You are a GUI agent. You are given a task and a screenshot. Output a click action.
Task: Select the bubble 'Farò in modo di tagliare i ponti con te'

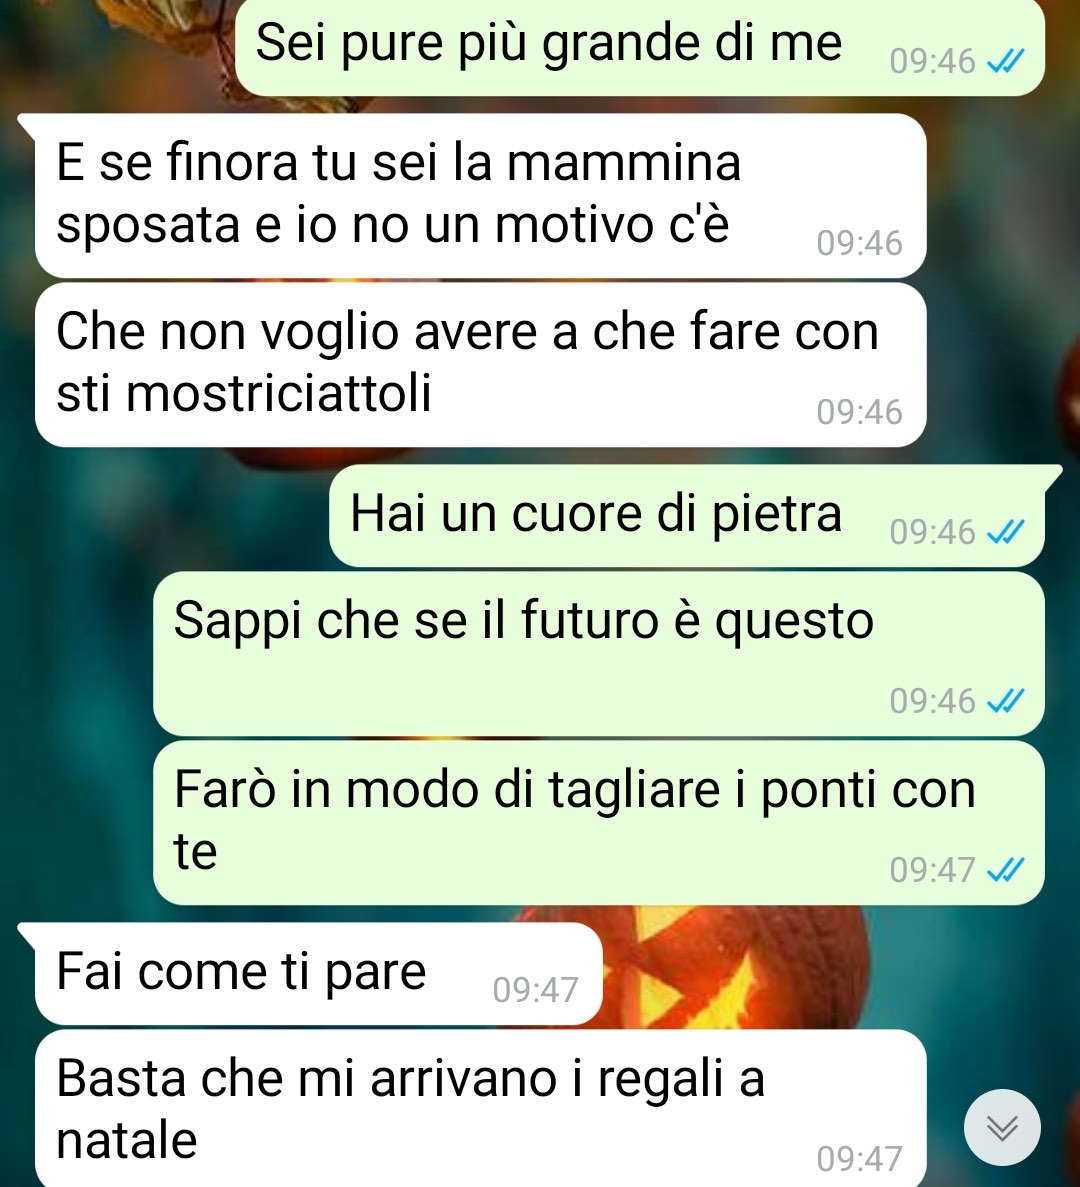pyautogui.click(x=599, y=823)
